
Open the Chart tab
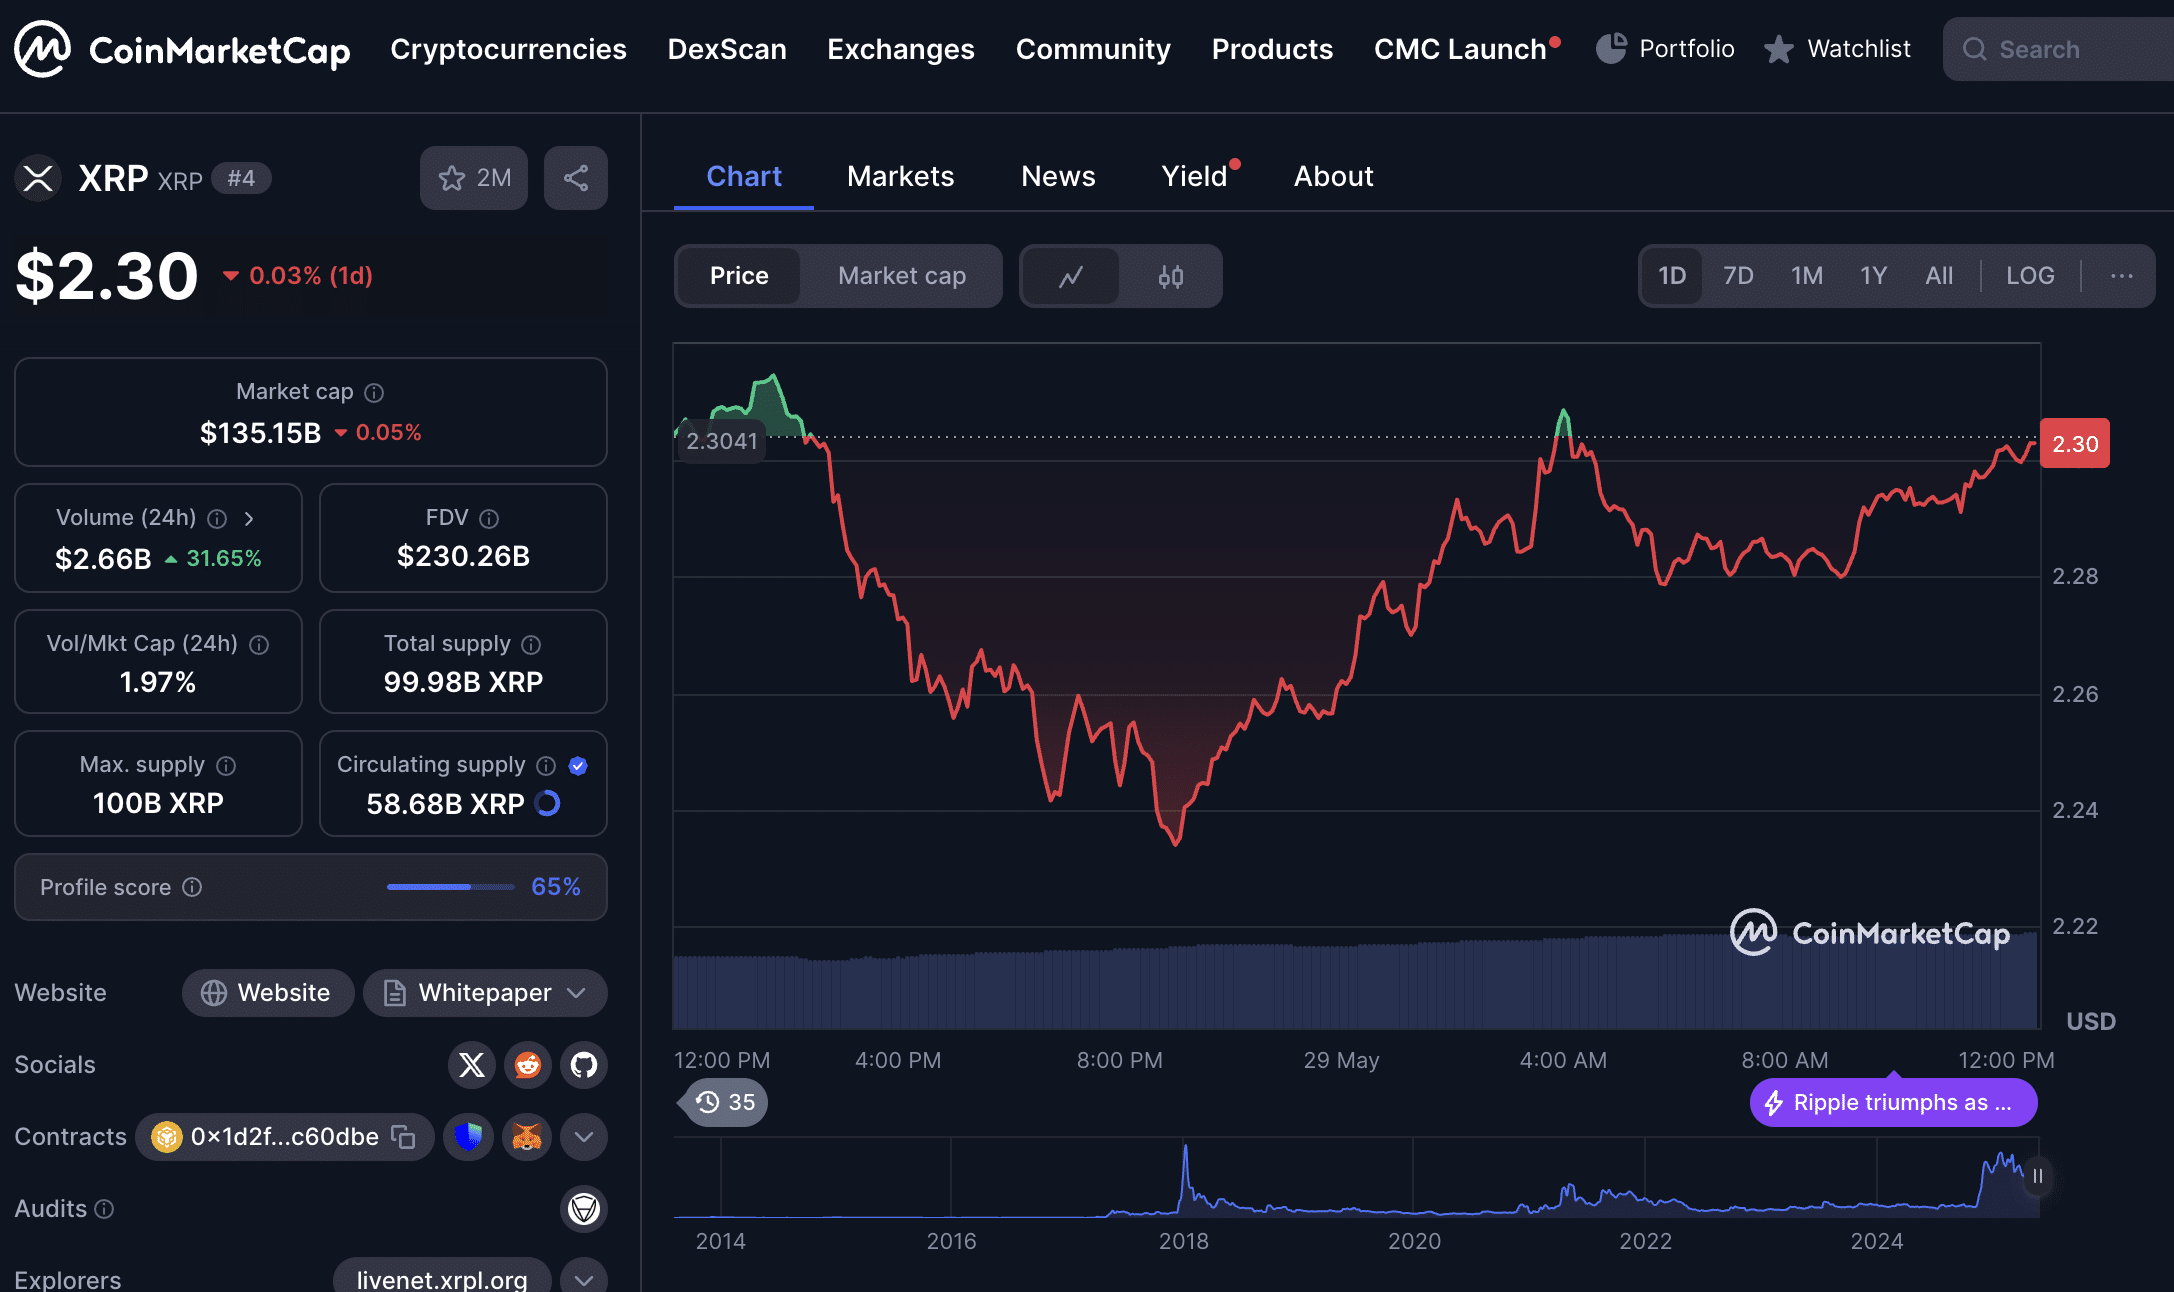tap(744, 177)
